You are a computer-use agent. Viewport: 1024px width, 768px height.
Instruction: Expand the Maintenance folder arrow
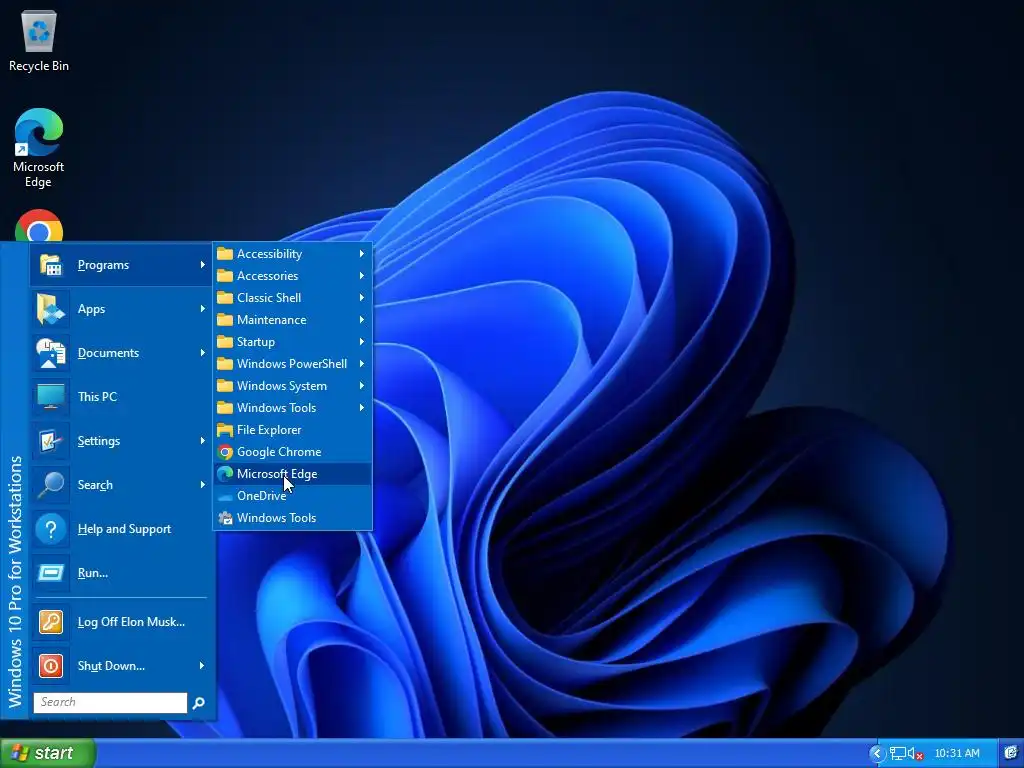(x=362, y=320)
